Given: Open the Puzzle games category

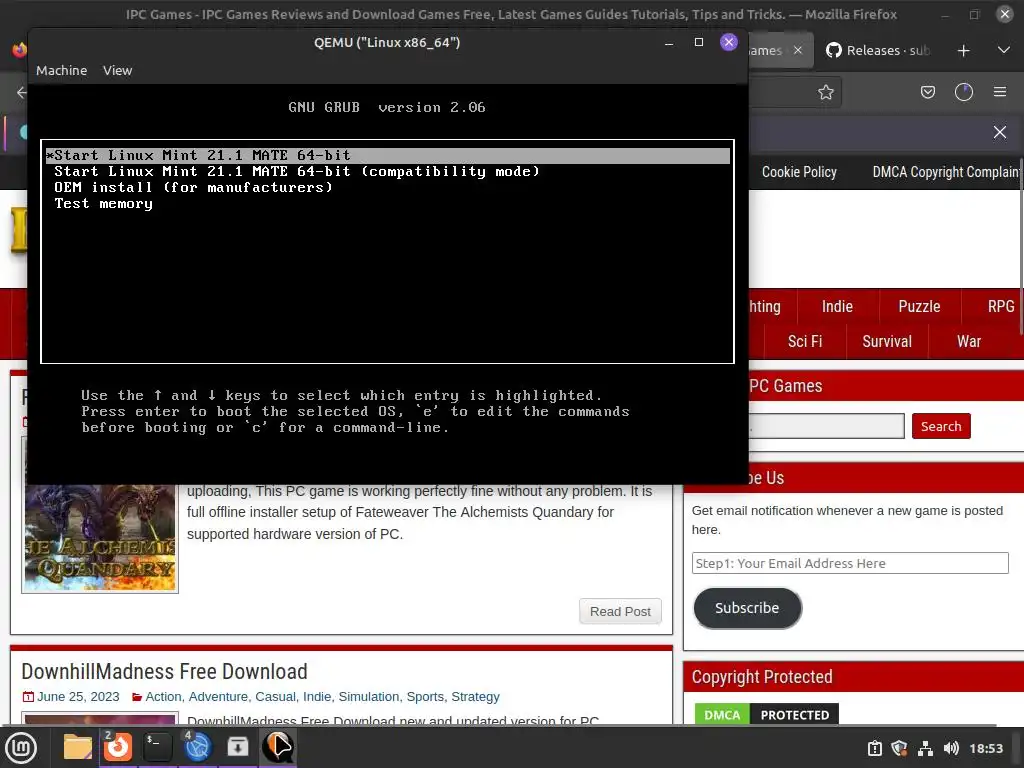Looking at the screenshot, I should pyautogui.click(x=919, y=306).
